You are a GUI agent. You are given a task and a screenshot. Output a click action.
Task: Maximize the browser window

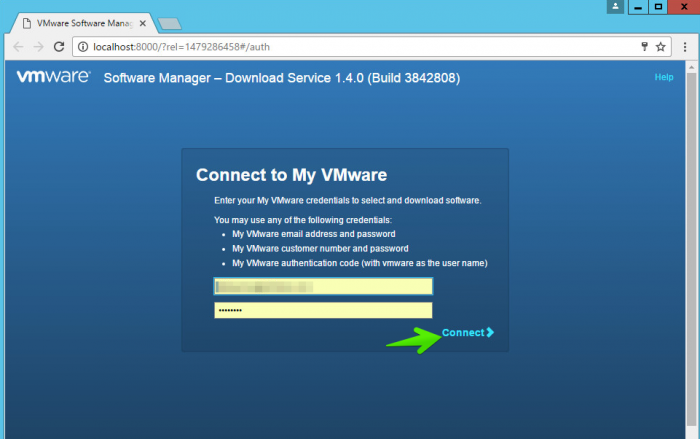pos(658,7)
